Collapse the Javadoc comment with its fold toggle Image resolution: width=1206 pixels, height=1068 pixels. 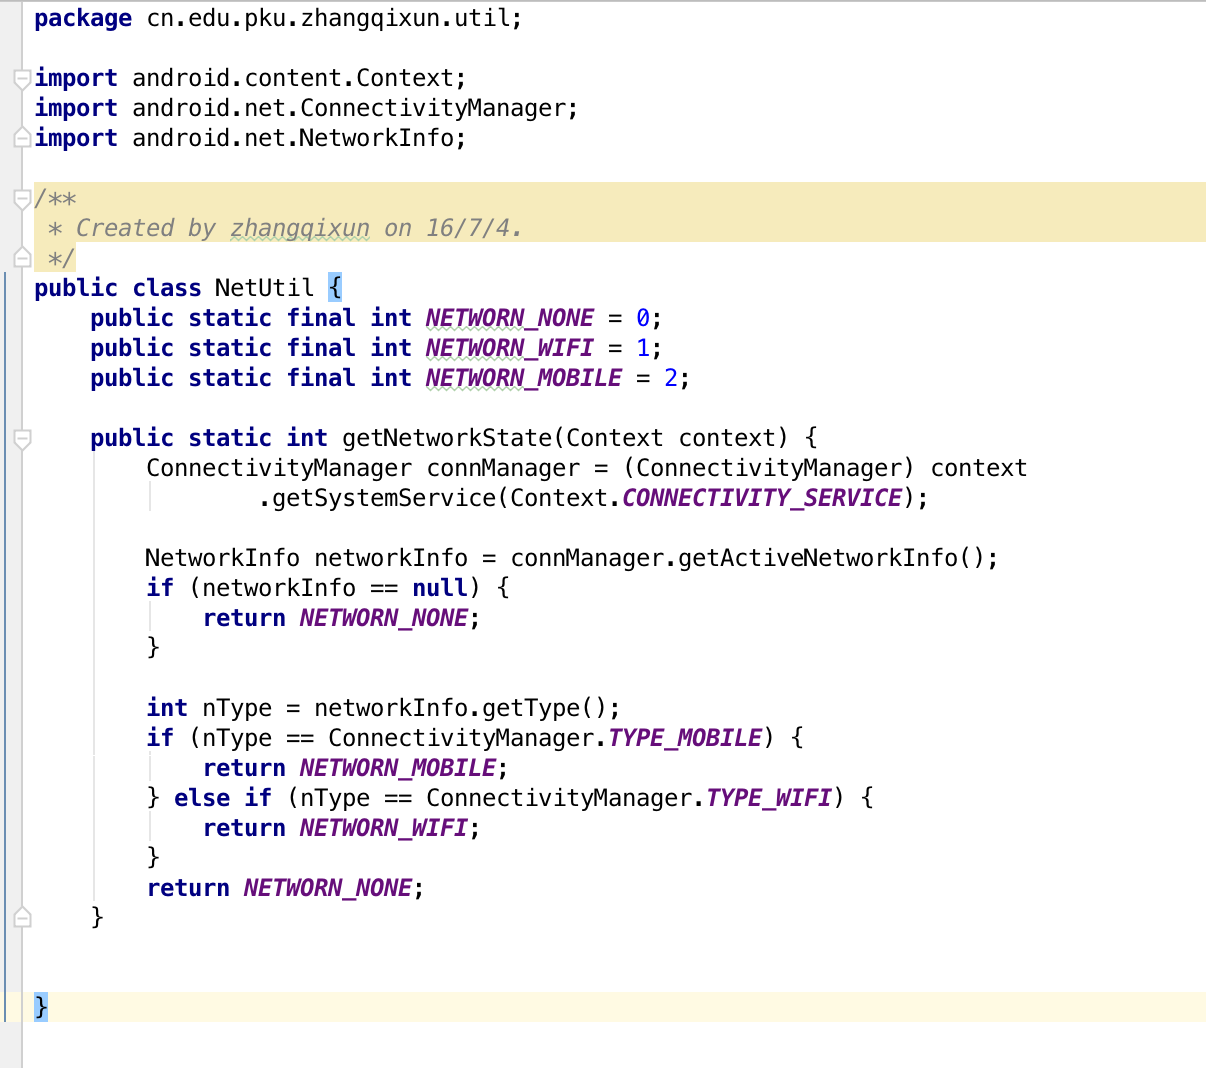22,198
